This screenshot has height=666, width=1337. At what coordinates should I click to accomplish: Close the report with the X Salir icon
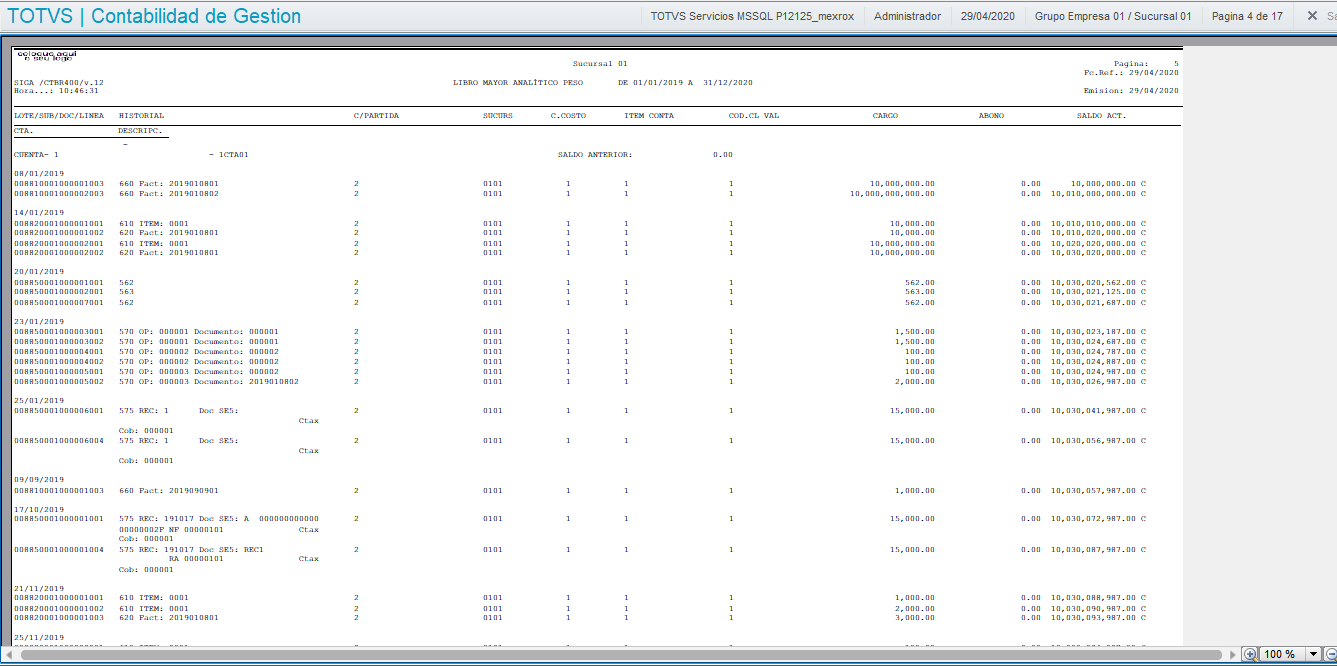pyautogui.click(x=1313, y=16)
